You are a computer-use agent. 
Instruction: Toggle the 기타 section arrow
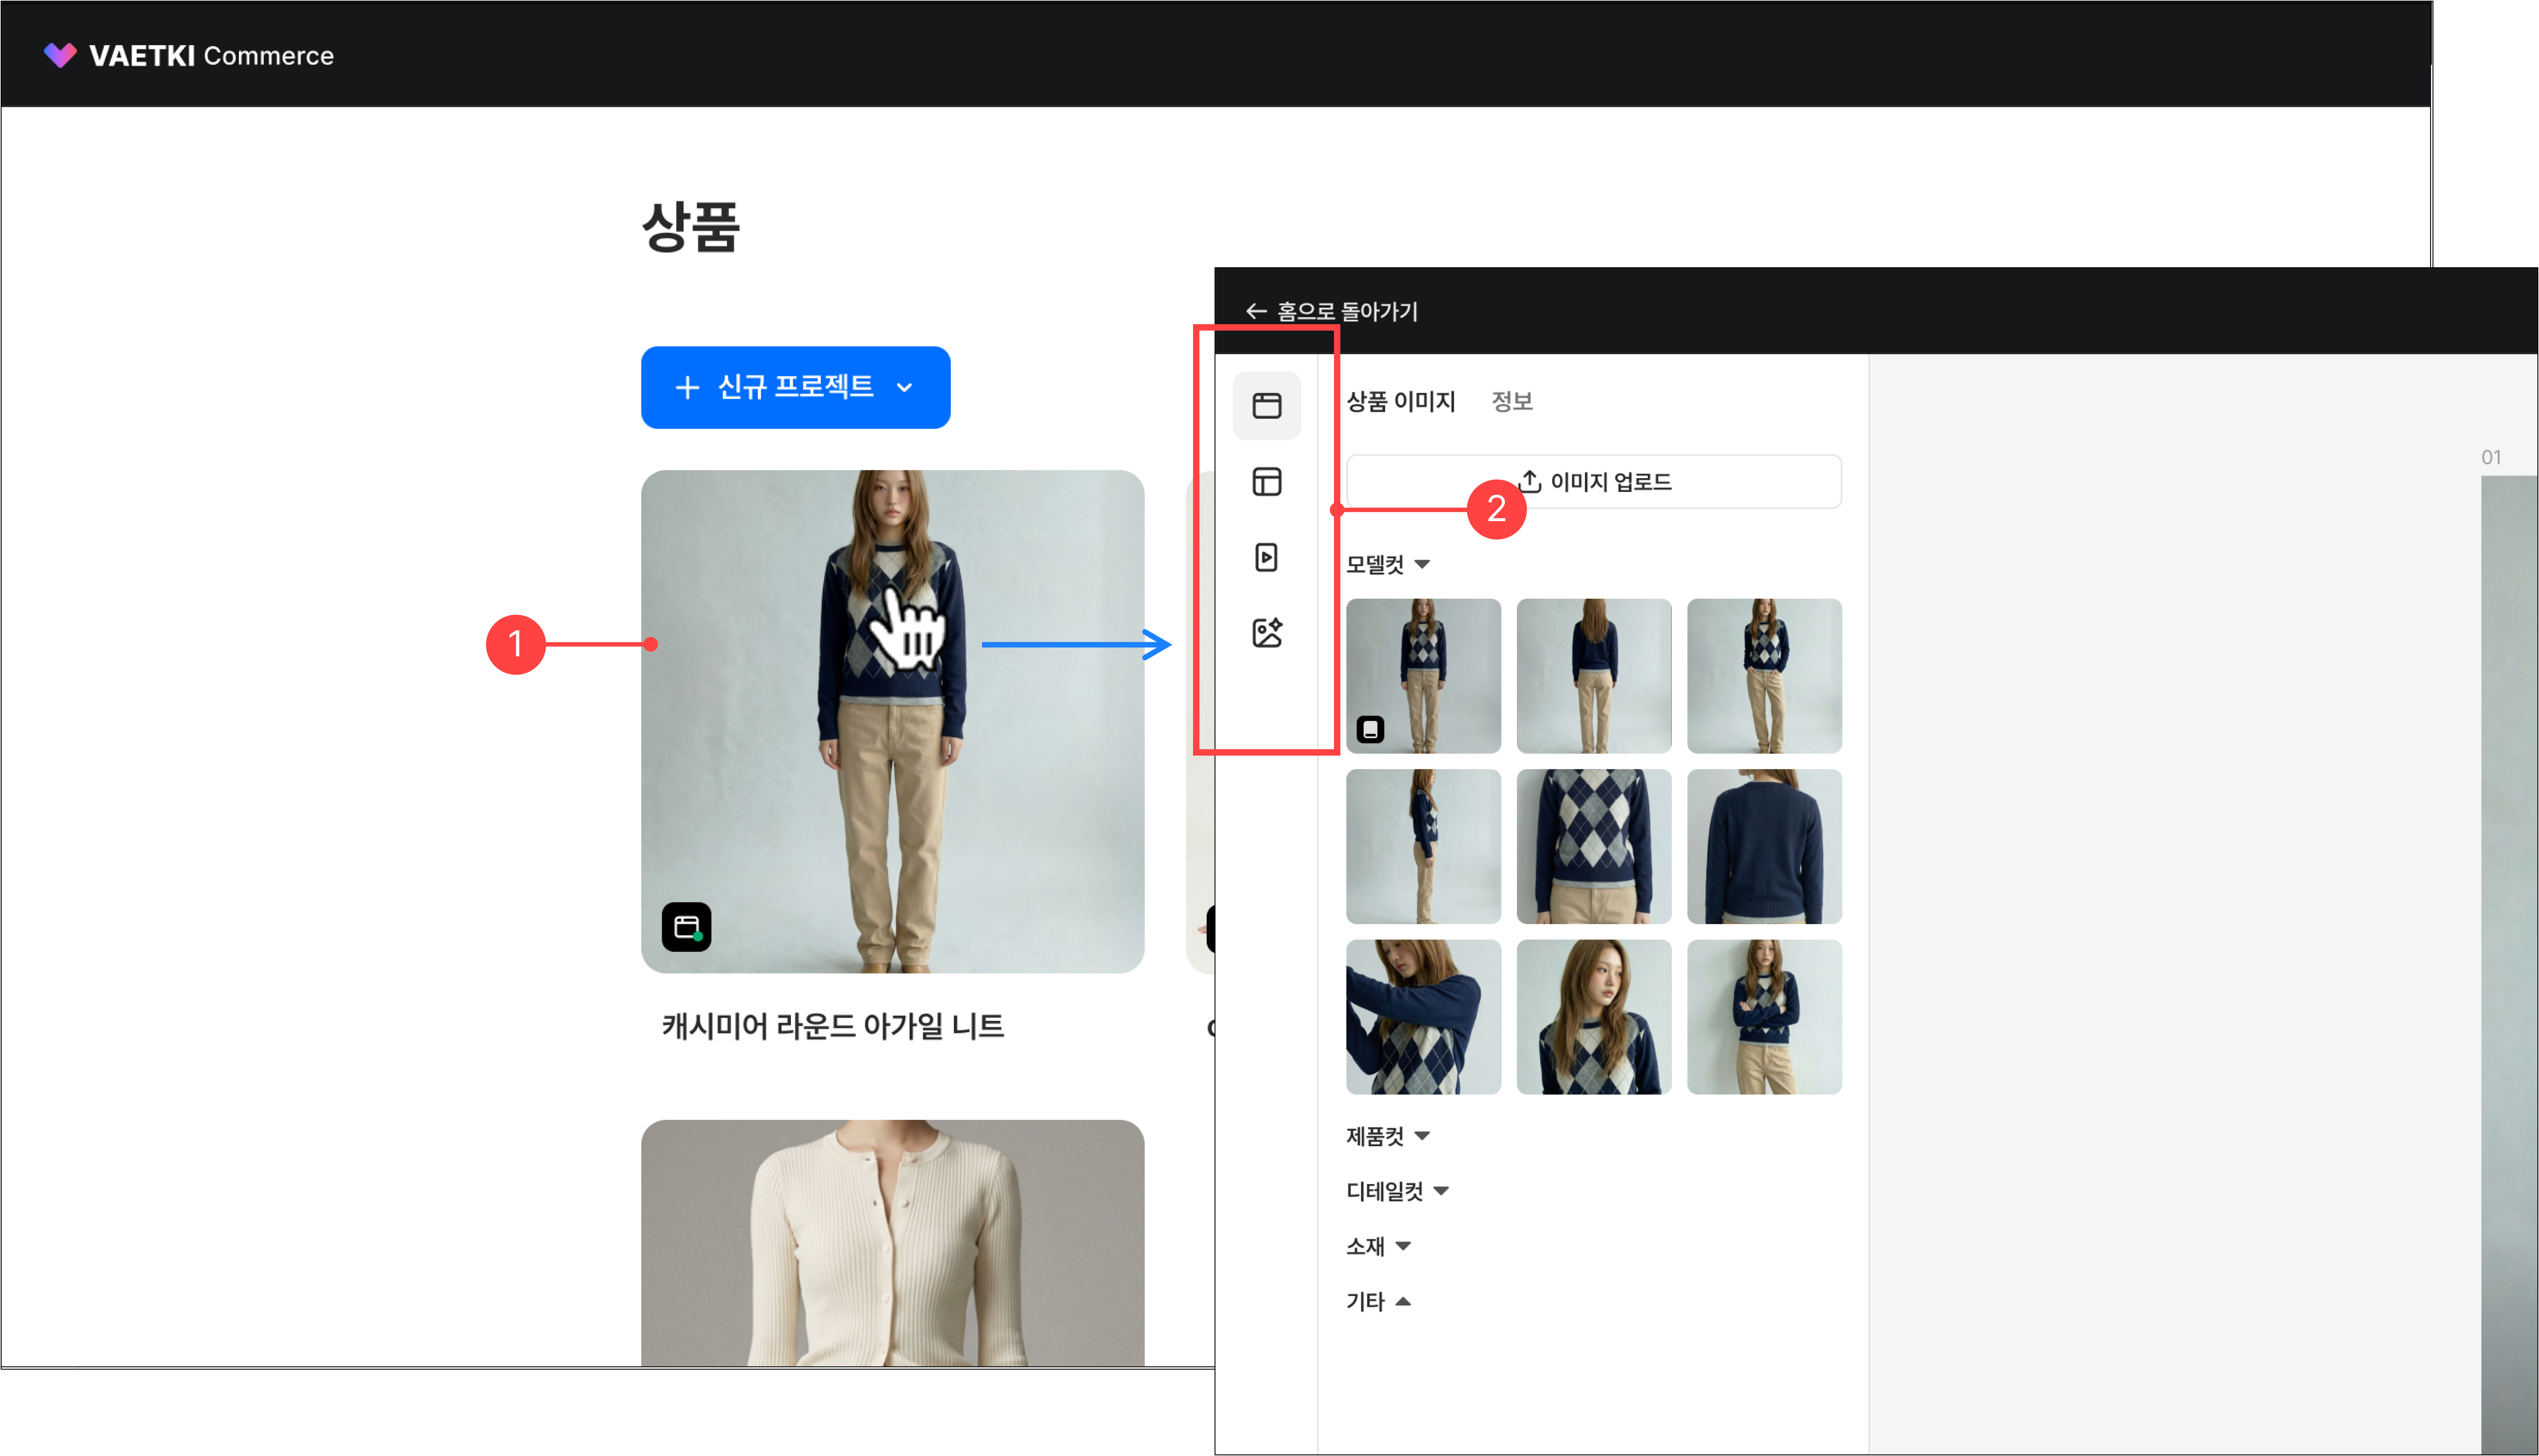click(1403, 1301)
